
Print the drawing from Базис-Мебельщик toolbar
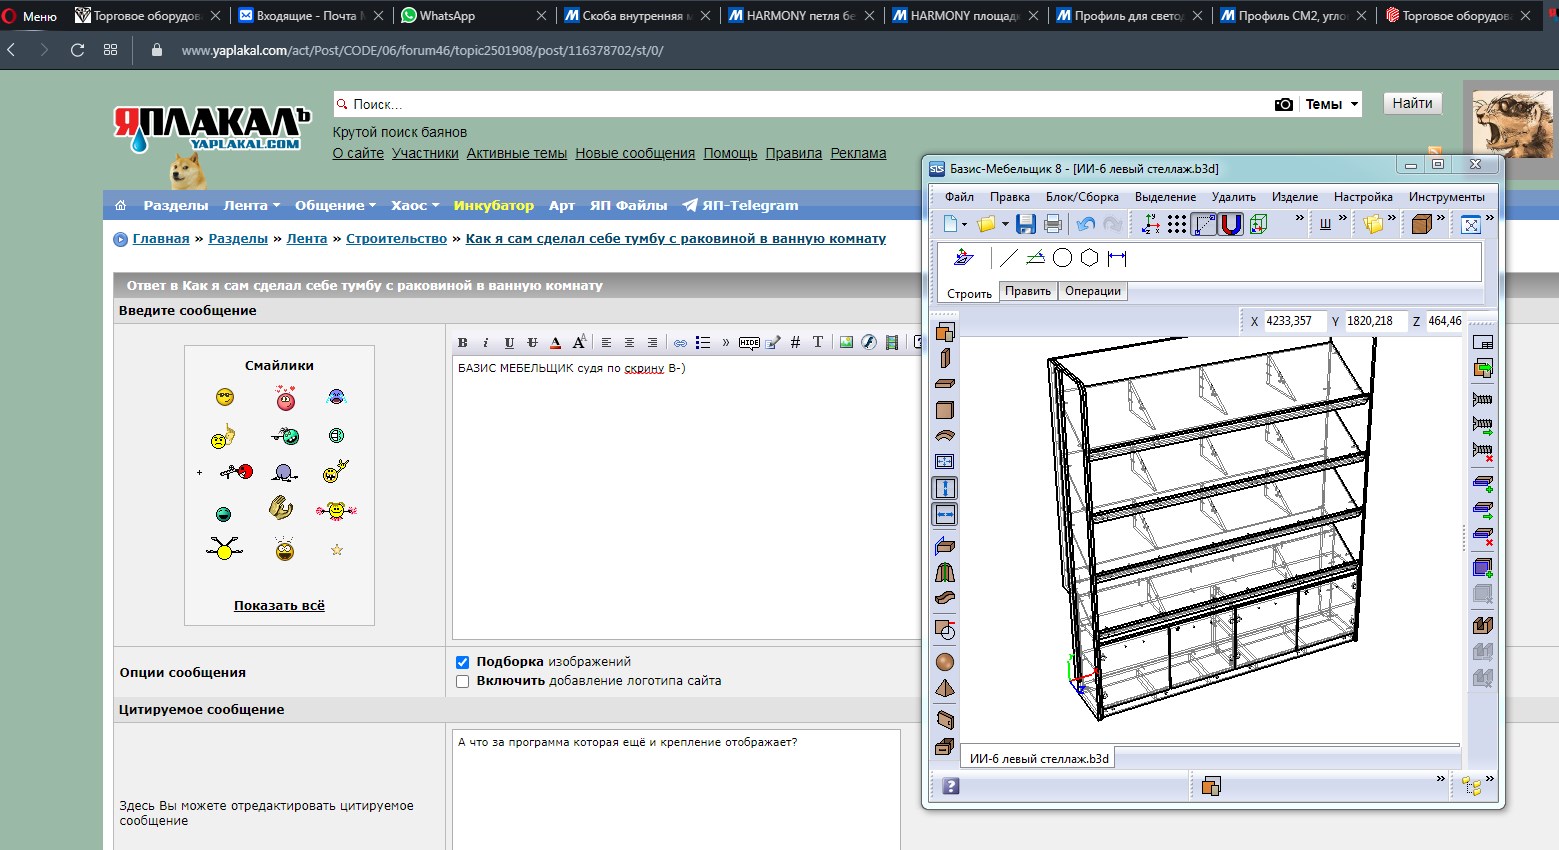(x=1053, y=224)
